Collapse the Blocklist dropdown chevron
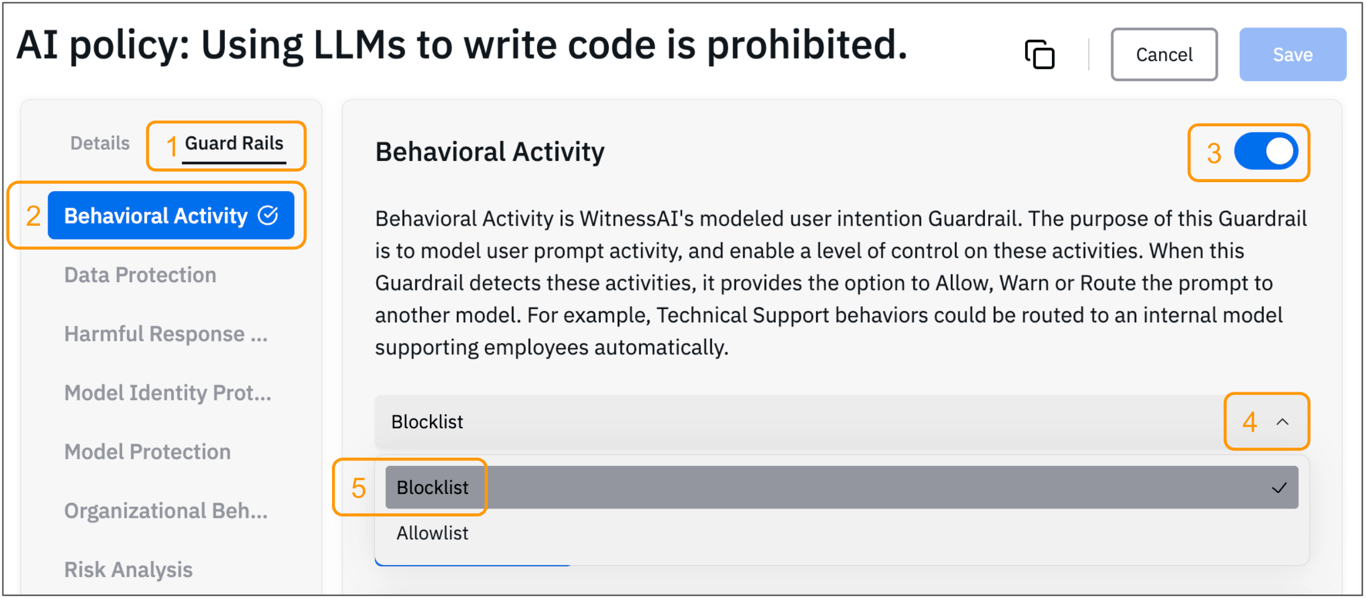Image resolution: width=1366 pixels, height=599 pixels. click(x=1282, y=422)
